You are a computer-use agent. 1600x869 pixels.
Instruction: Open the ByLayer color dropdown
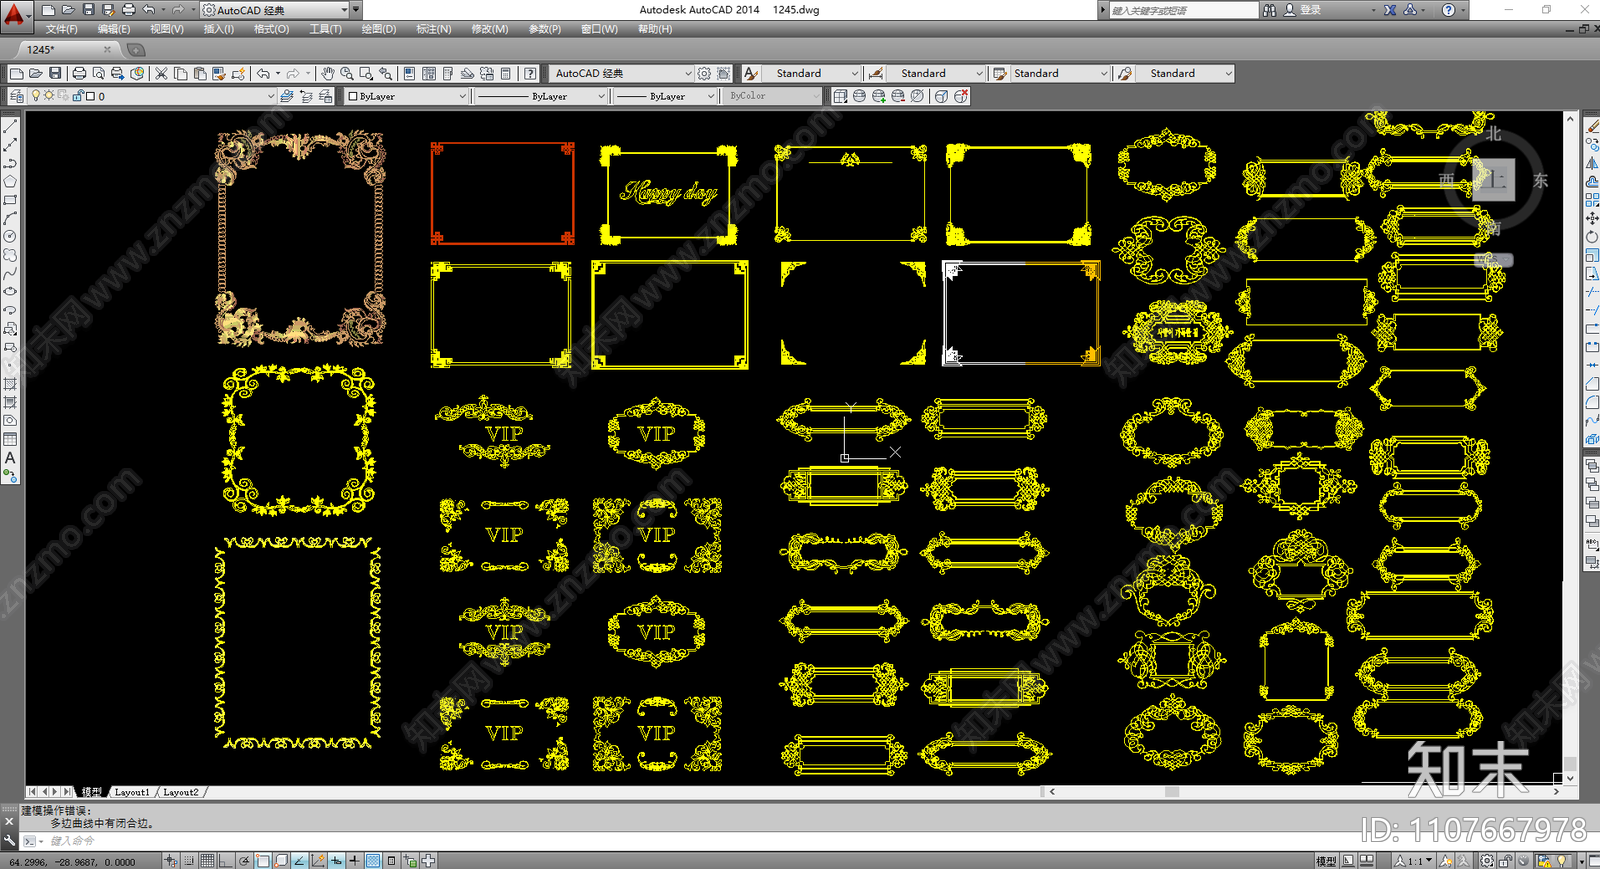click(x=462, y=97)
